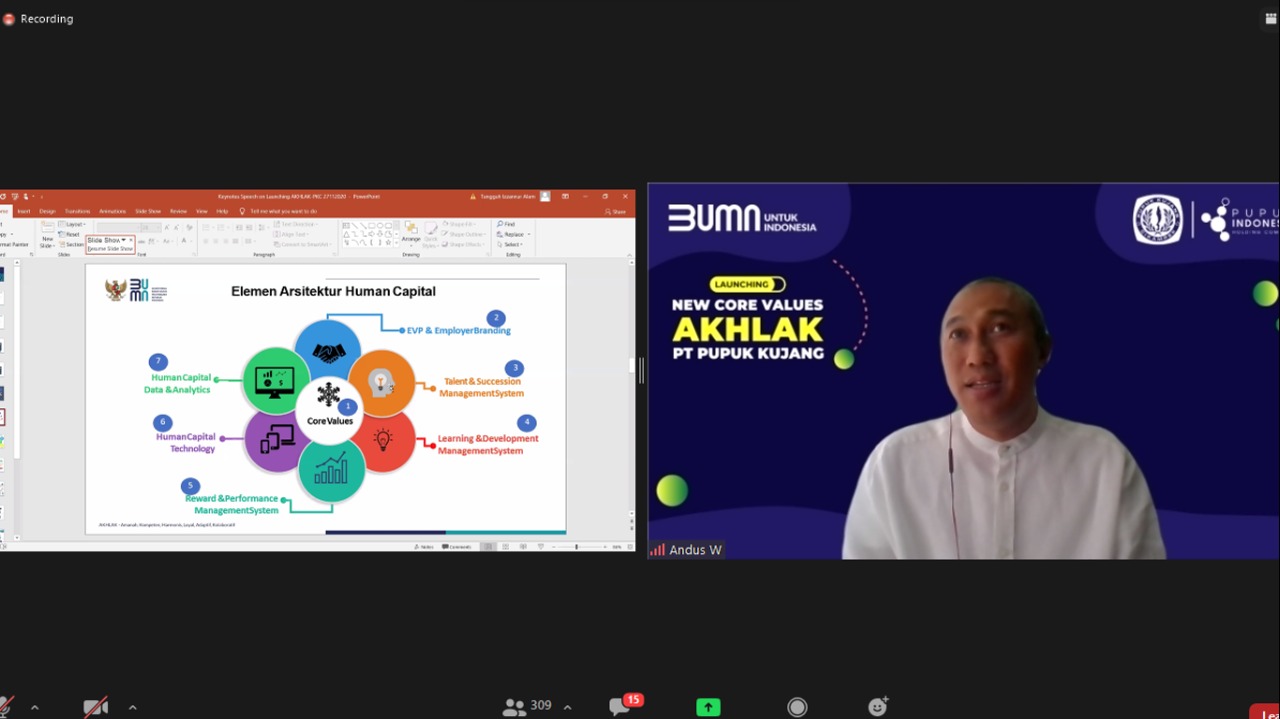Expand the participants options arrow
This screenshot has width=1280, height=719.
568,707
